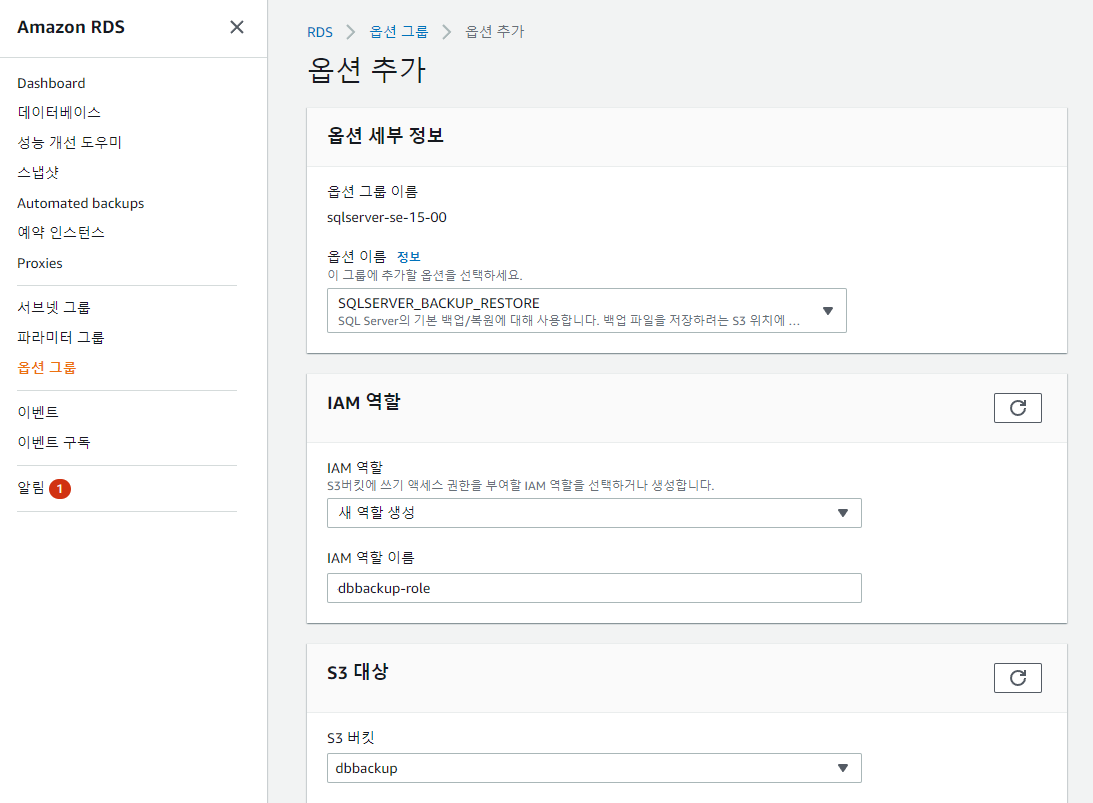Go to Dashboard in the sidebar
The image size is (1093, 803).
coord(51,83)
